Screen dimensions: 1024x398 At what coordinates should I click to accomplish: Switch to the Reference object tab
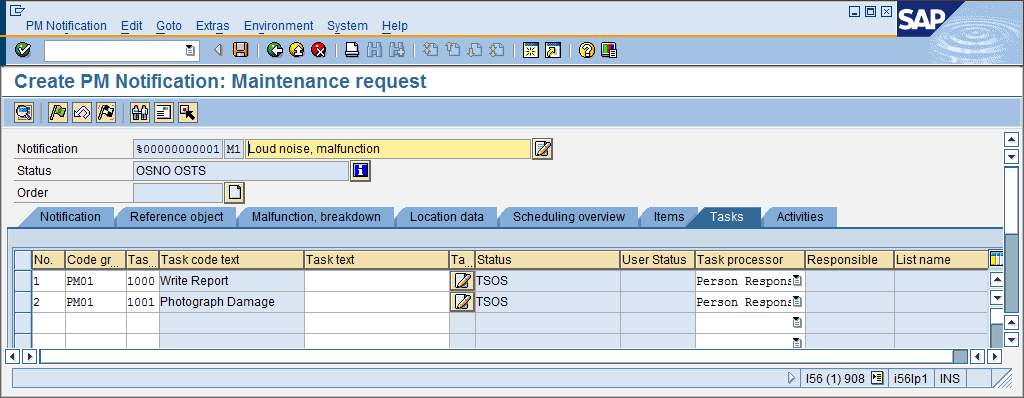(176, 217)
